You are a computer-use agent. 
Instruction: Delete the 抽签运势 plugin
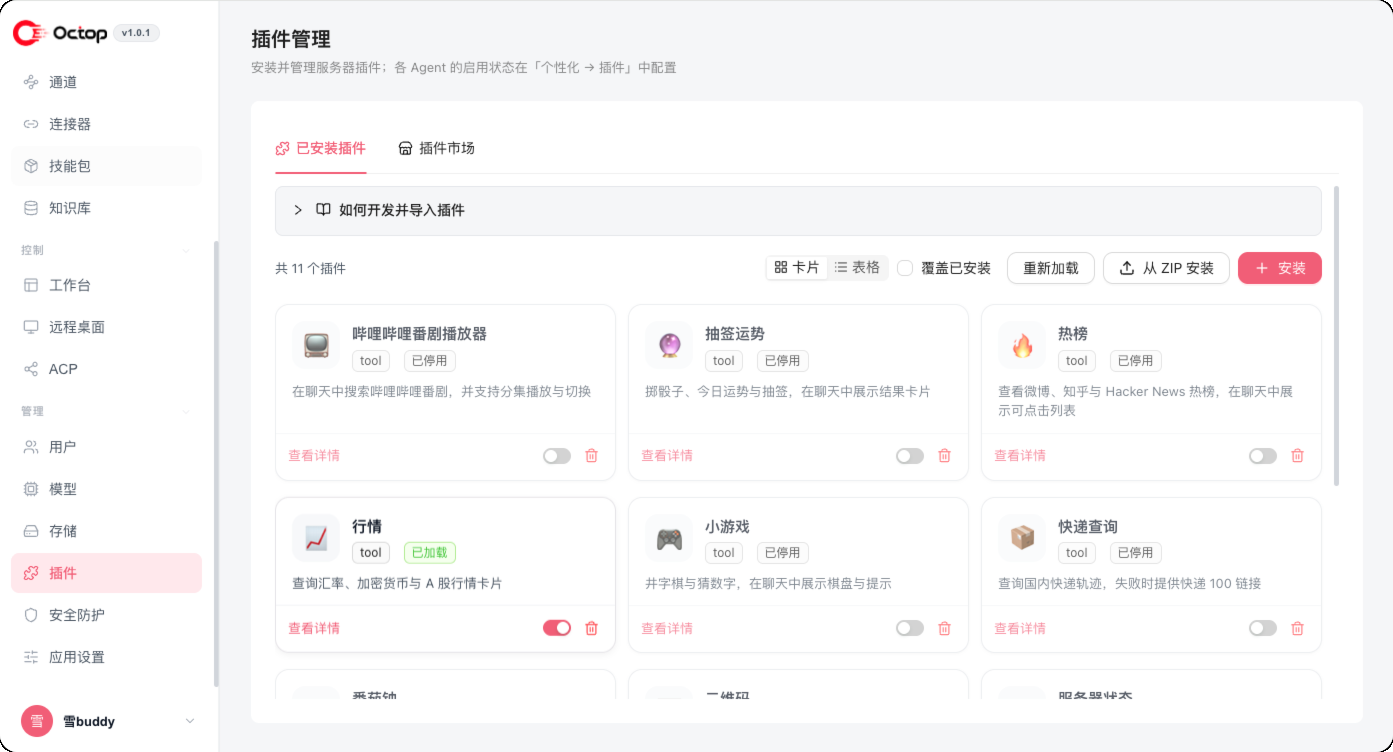944,456
